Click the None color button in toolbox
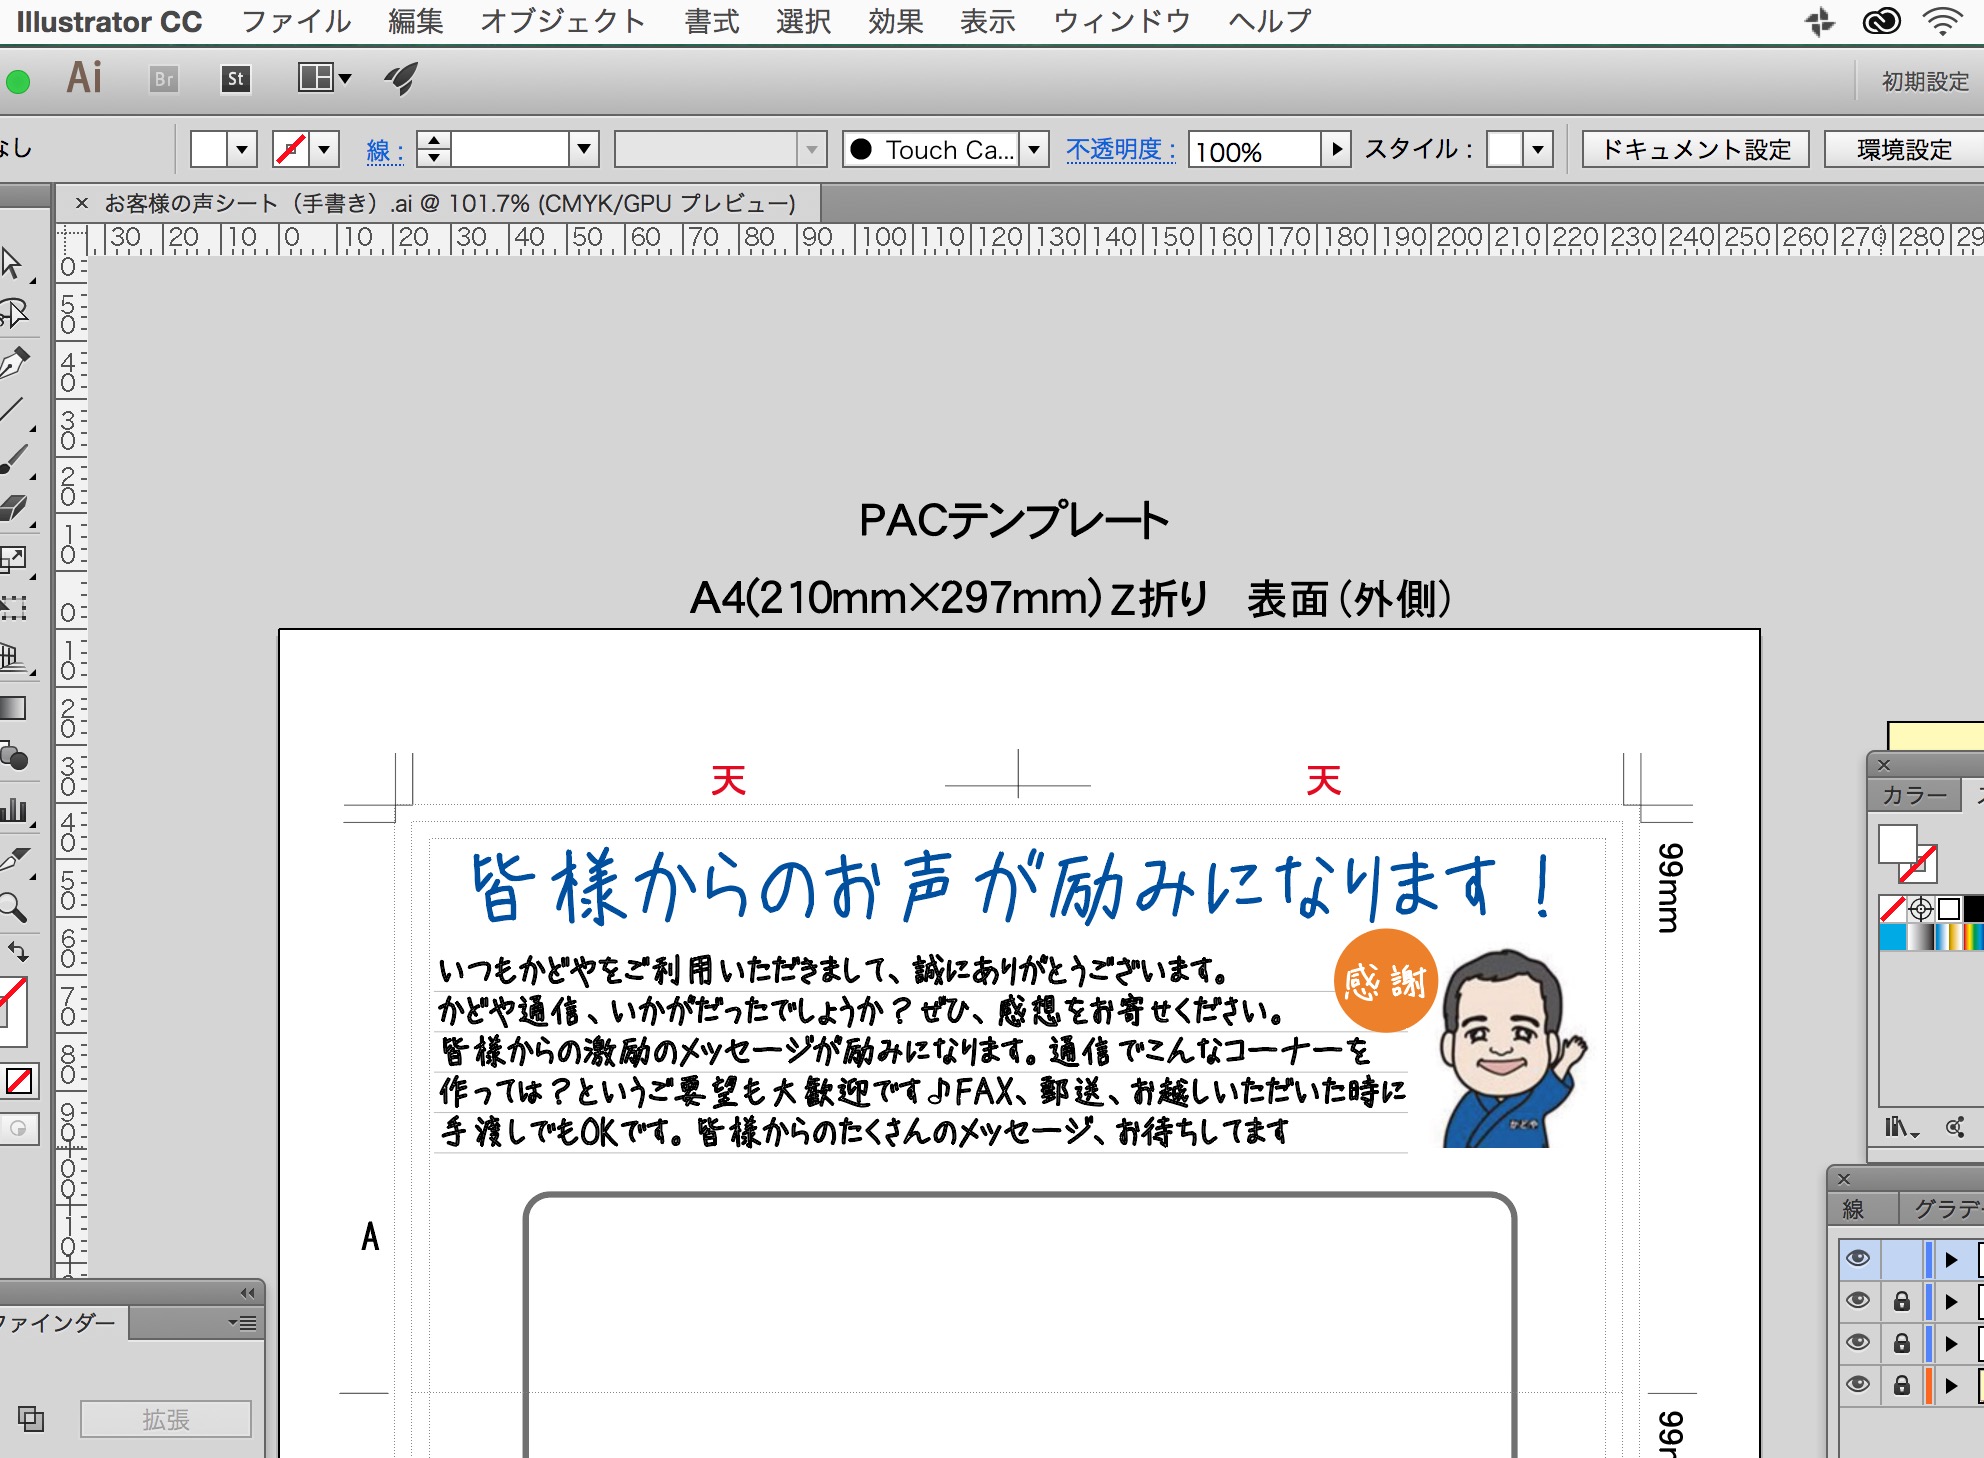 point(19,1081)
